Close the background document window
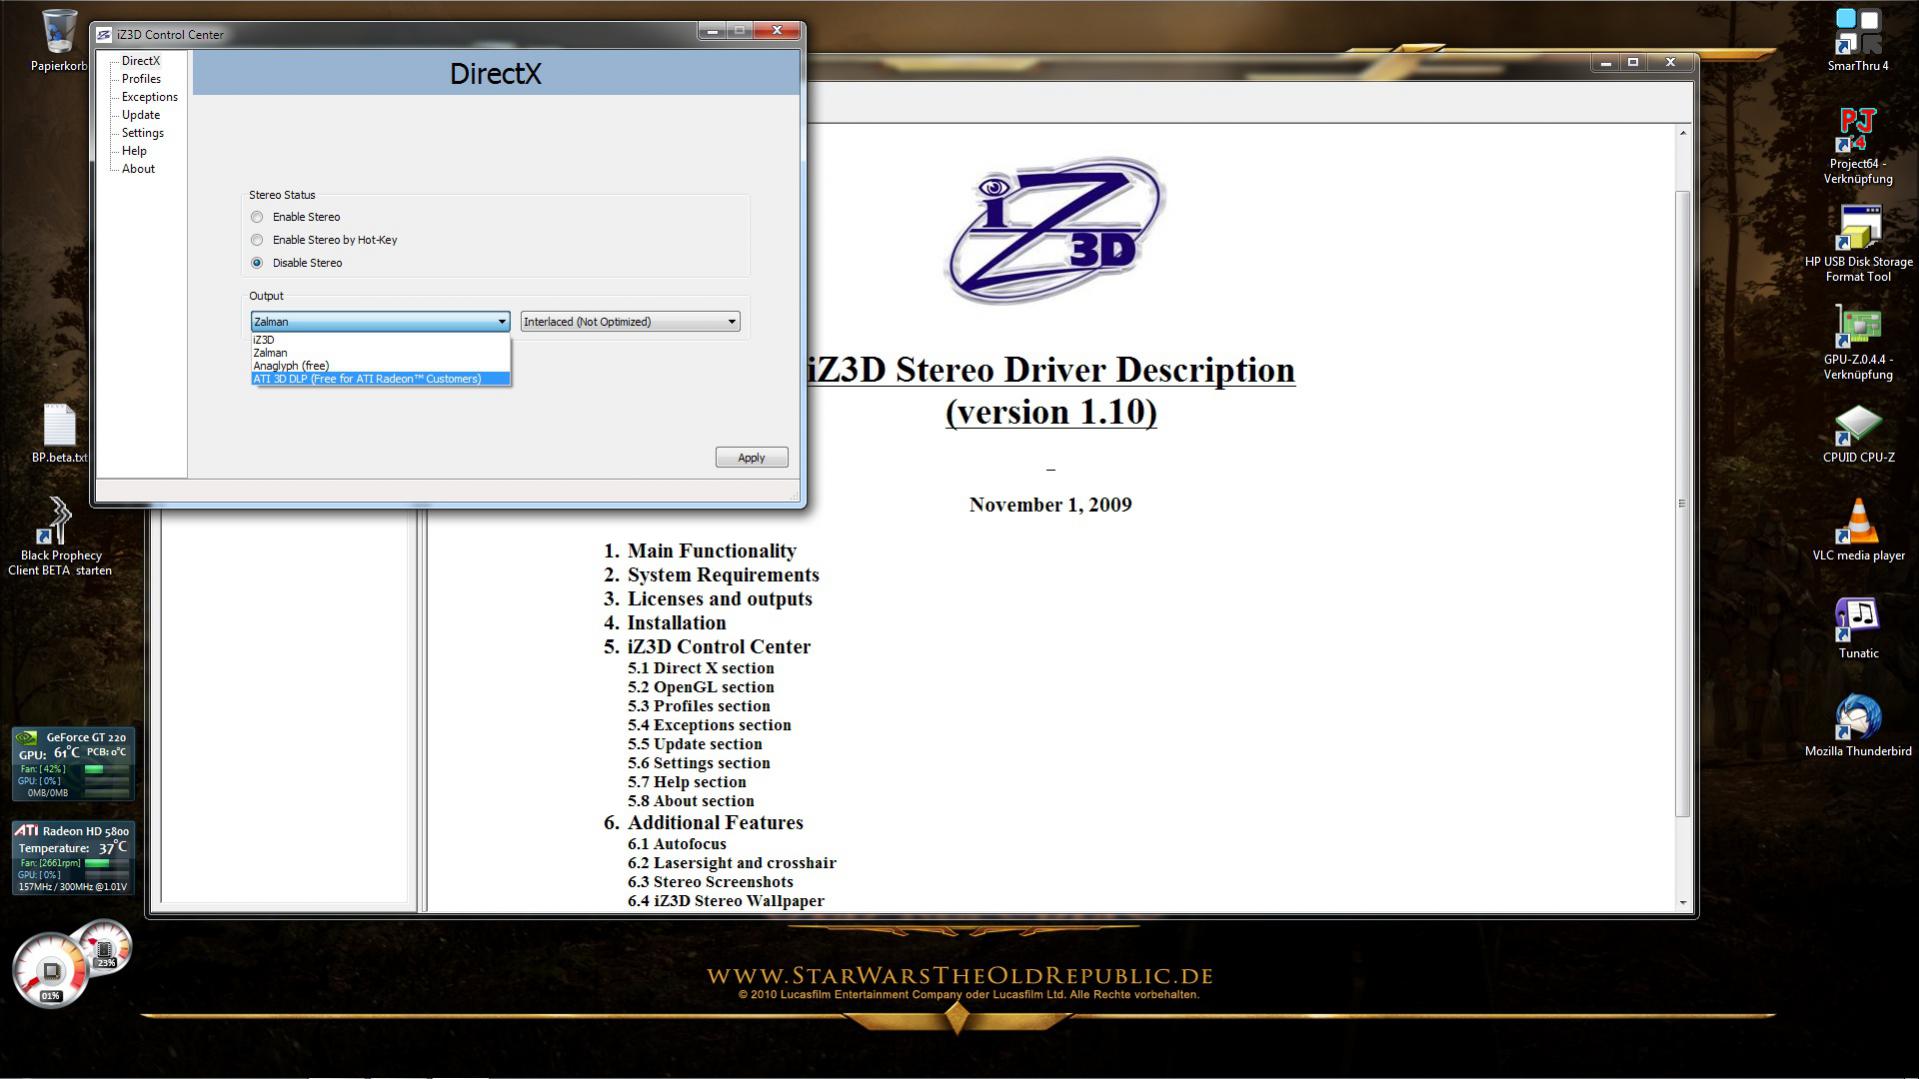 coord(1670,62)
